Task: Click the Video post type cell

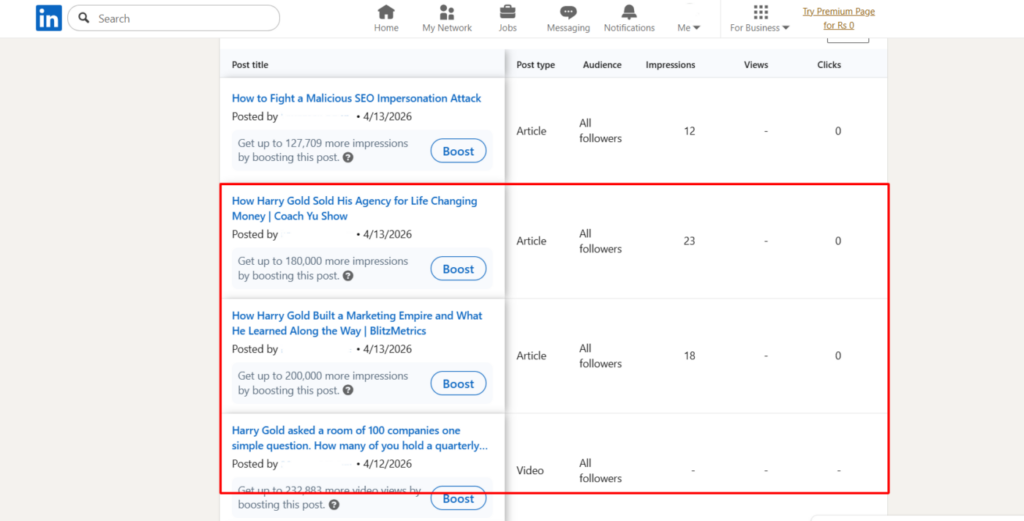Action: click(x=530, y=471)
